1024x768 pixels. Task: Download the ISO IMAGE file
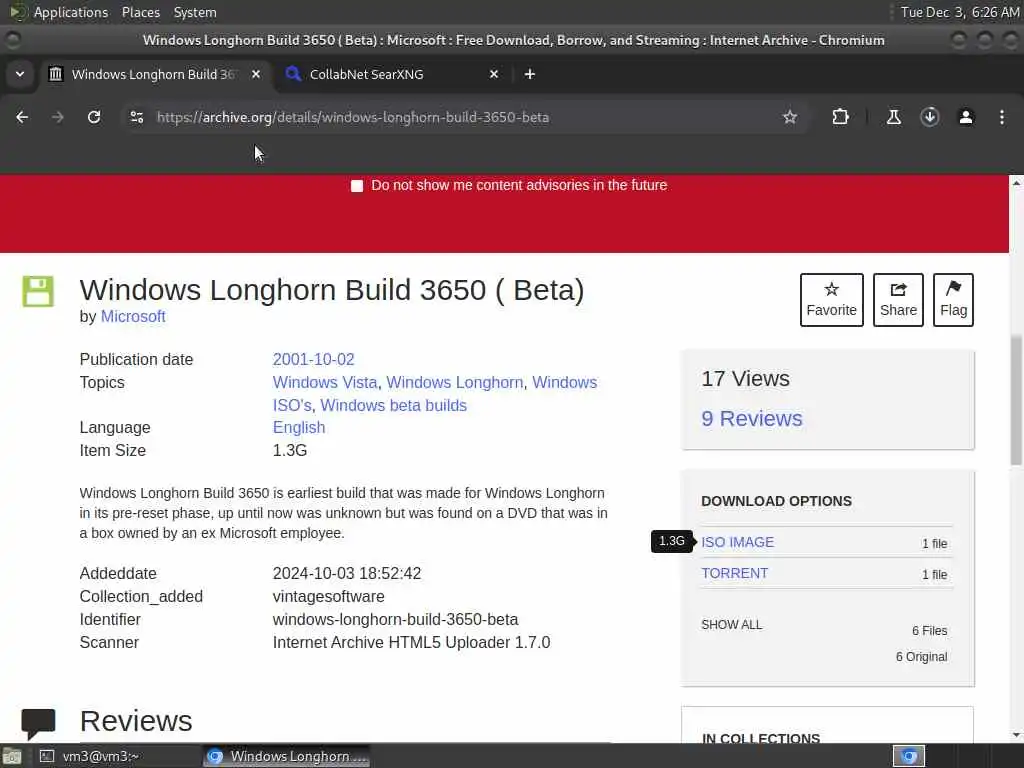pyautogui.click(x=737, y=542)
